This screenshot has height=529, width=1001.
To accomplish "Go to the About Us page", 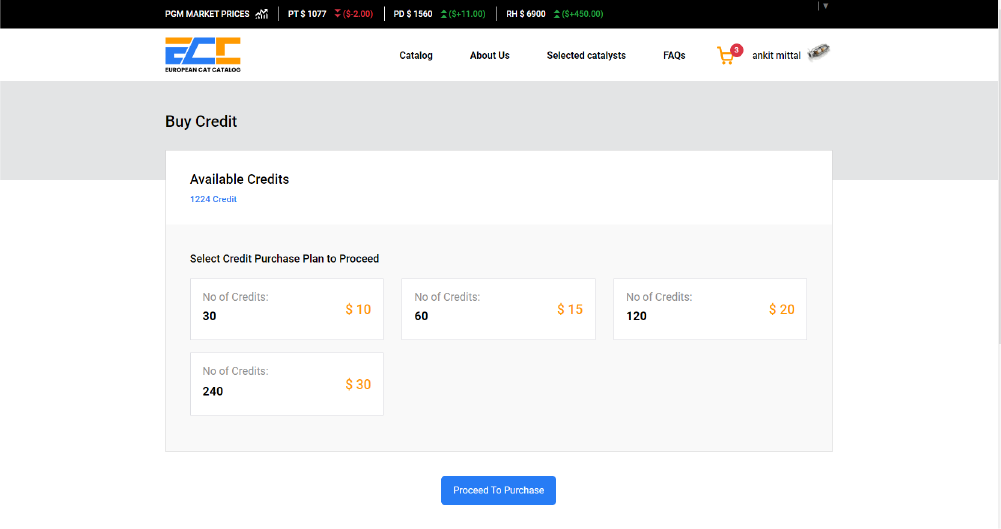I will 490,56.
